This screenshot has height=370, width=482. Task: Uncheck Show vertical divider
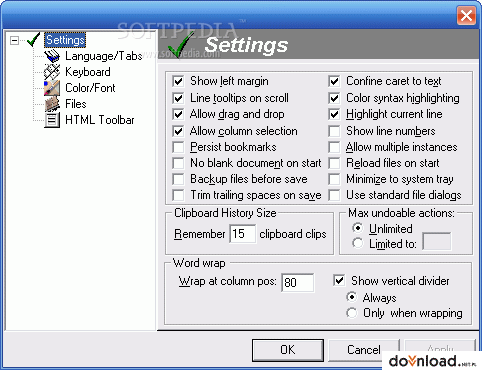339,280
